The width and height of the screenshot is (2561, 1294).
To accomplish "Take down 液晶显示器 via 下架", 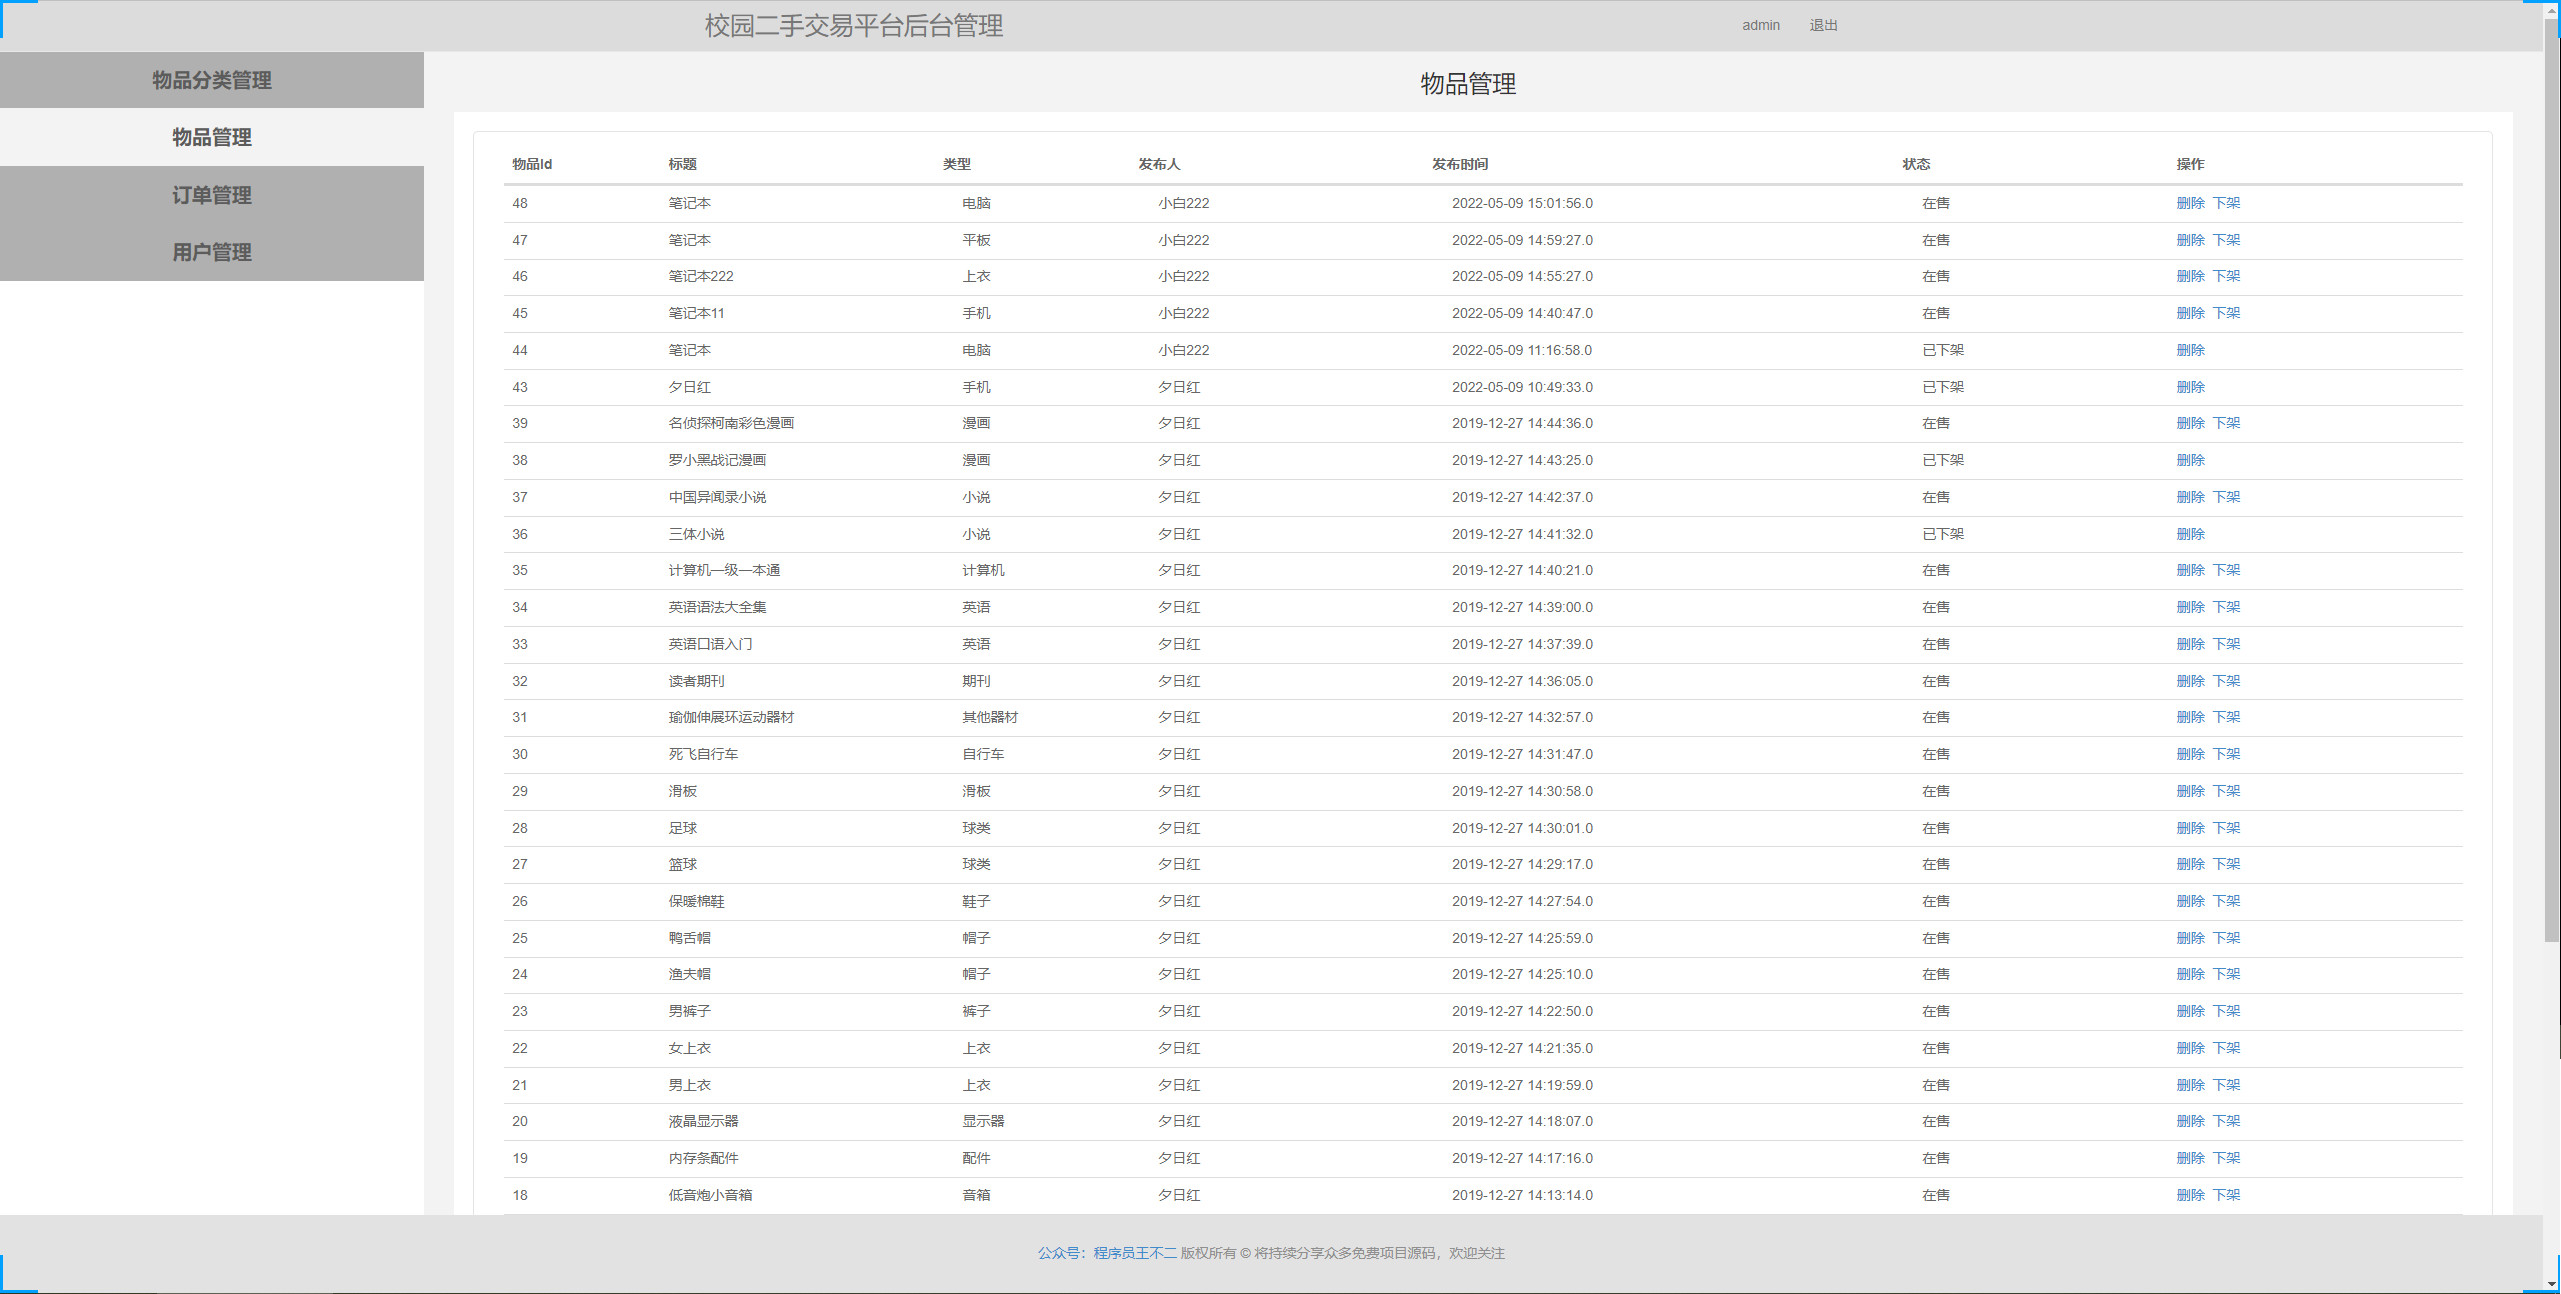I will pos(2228,1121).
